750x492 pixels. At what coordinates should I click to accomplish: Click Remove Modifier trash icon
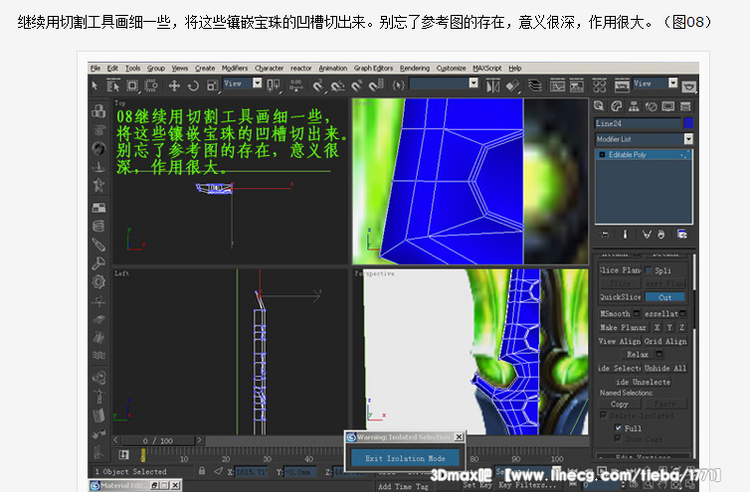[x=661, y=234]
